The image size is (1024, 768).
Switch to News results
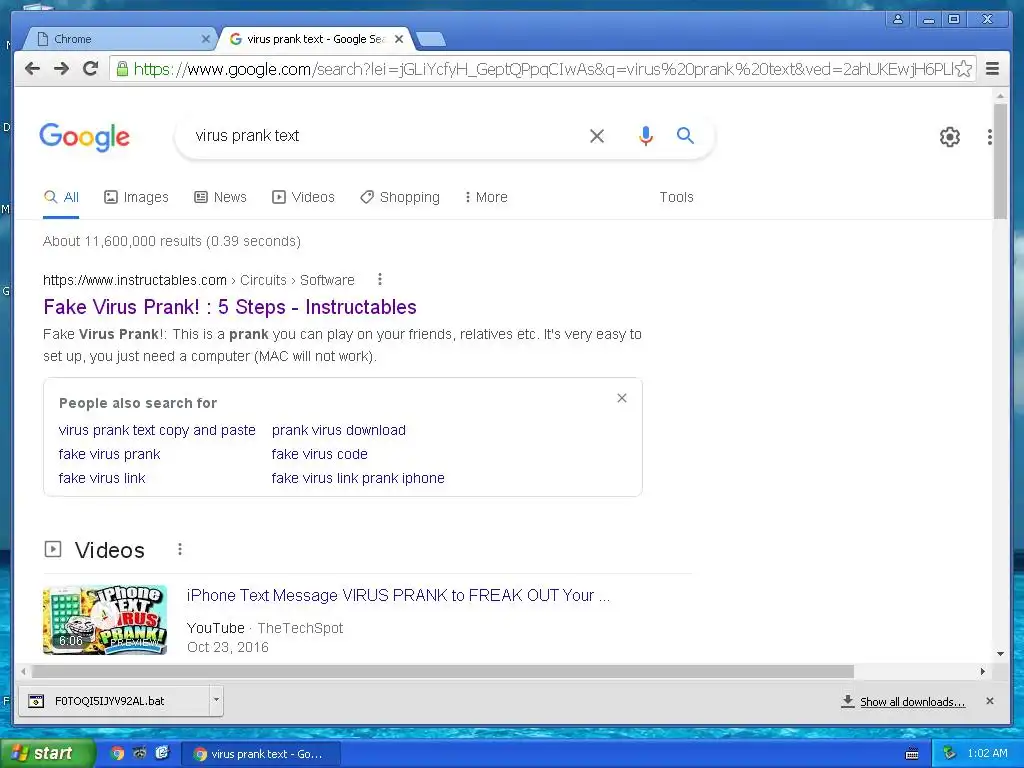(x=221, y=197)
